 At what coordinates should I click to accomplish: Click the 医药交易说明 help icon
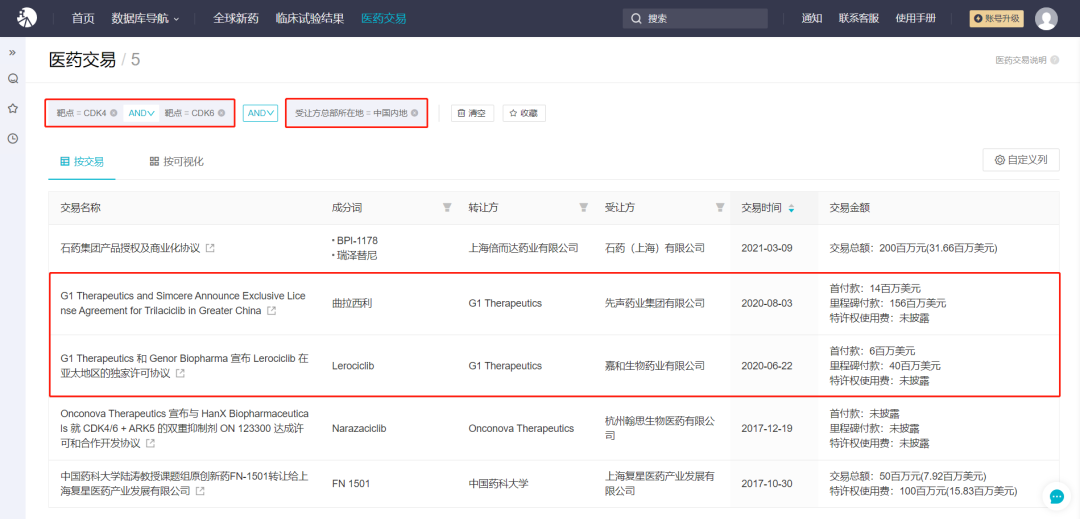(x=1054, y=60)
